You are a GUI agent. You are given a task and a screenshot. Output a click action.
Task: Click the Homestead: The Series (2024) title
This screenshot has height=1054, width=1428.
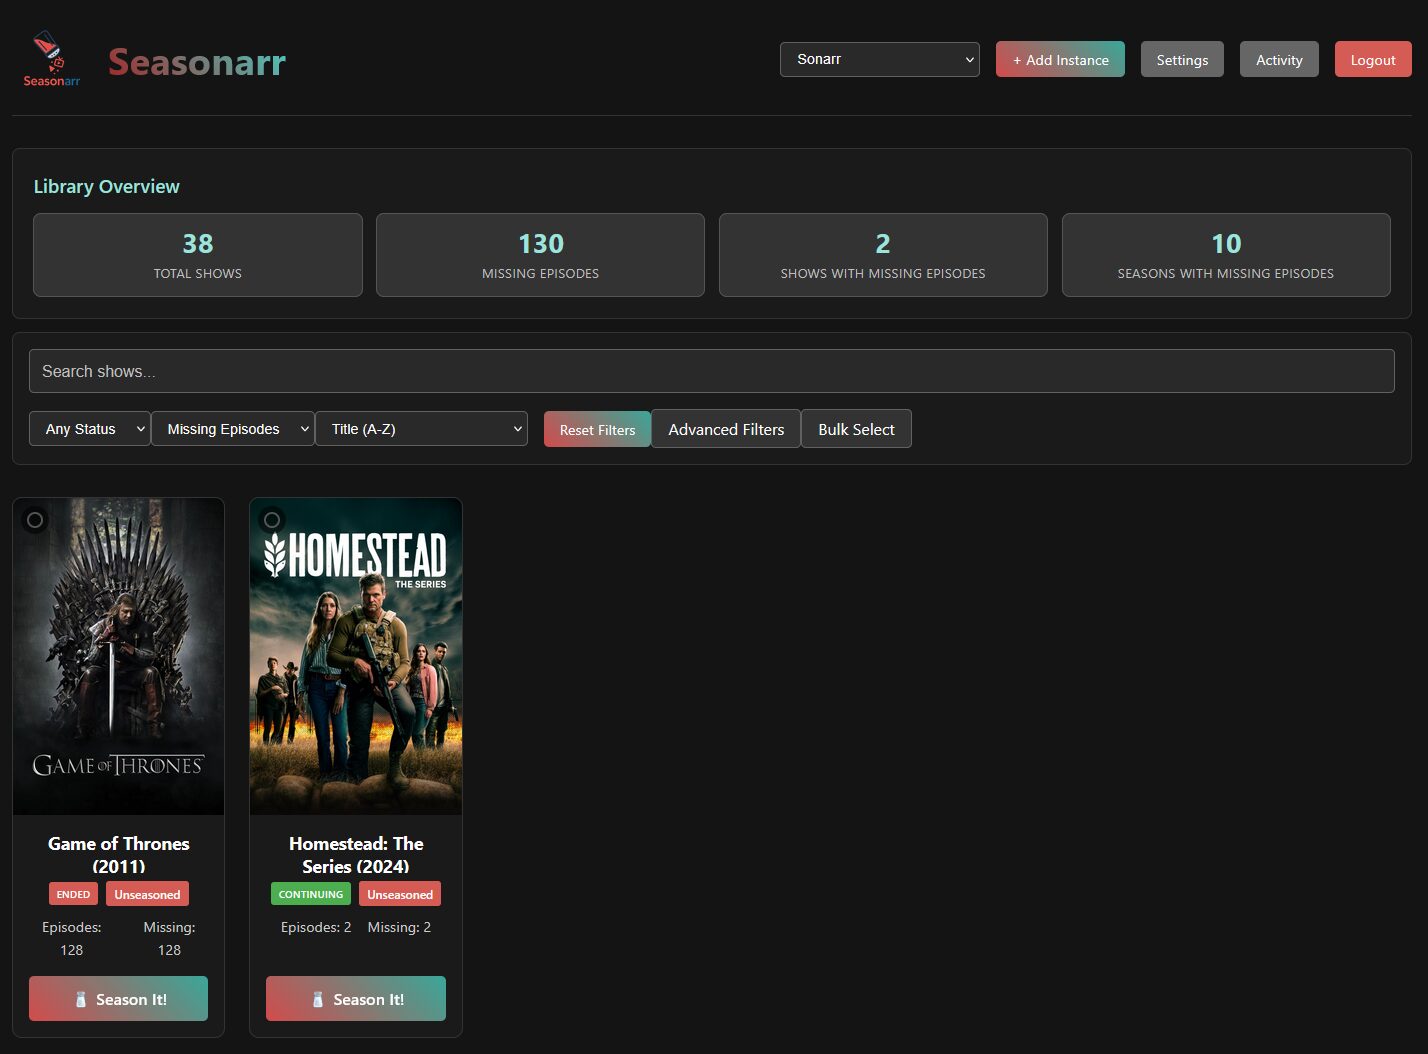(x=356, y=855)
